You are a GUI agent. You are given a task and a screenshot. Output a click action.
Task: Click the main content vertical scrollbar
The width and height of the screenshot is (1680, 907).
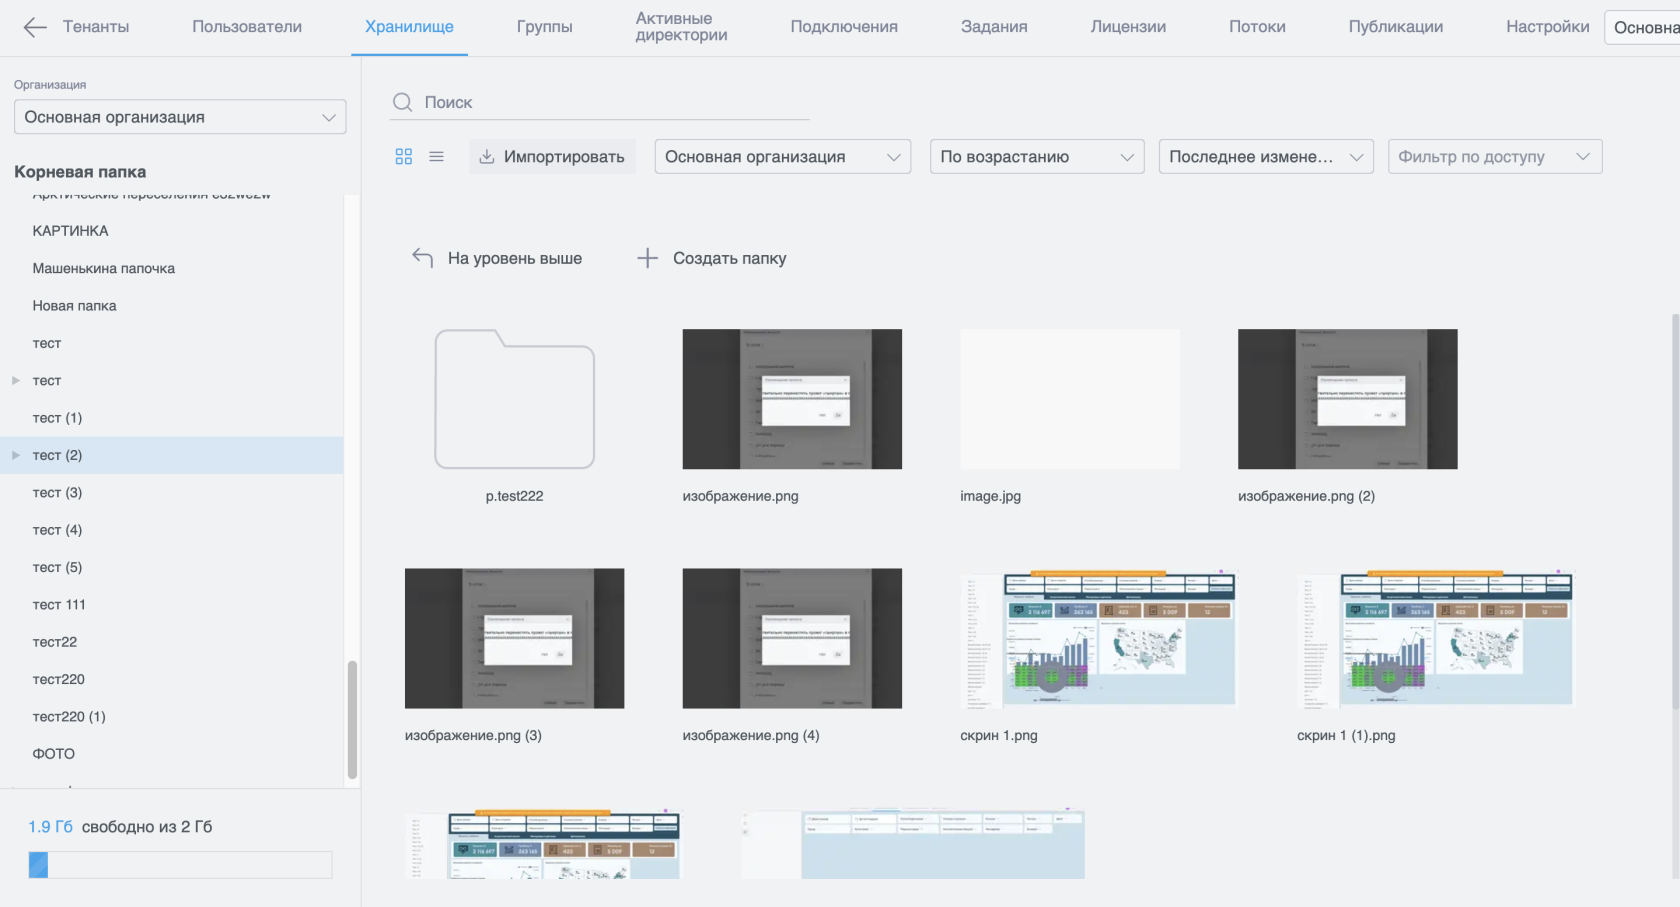(x=1675, y=510)
